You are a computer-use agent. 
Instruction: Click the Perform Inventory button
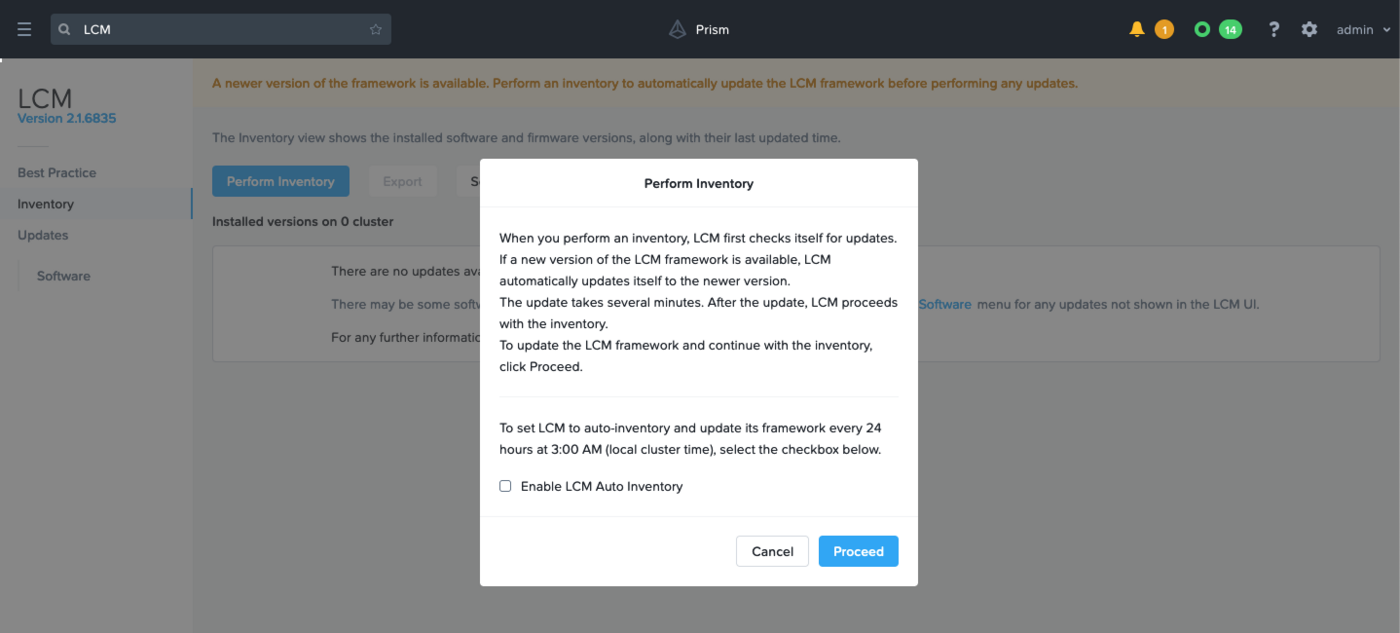(280, 181)
